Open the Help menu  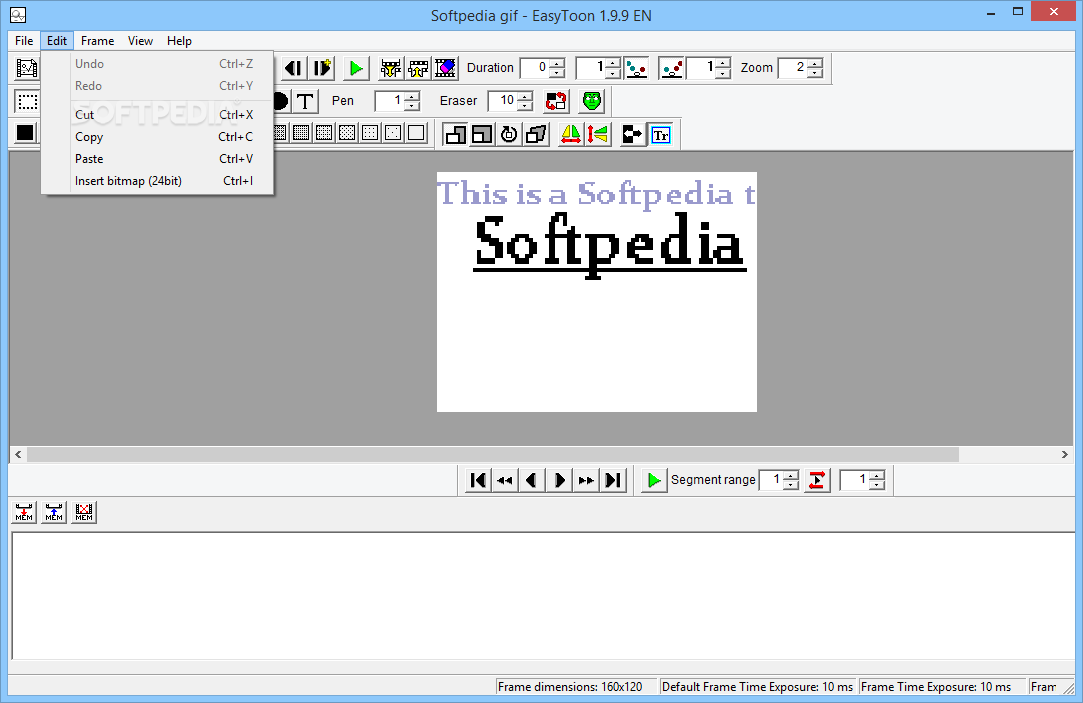pyautogui.click(x=180, y=41)
